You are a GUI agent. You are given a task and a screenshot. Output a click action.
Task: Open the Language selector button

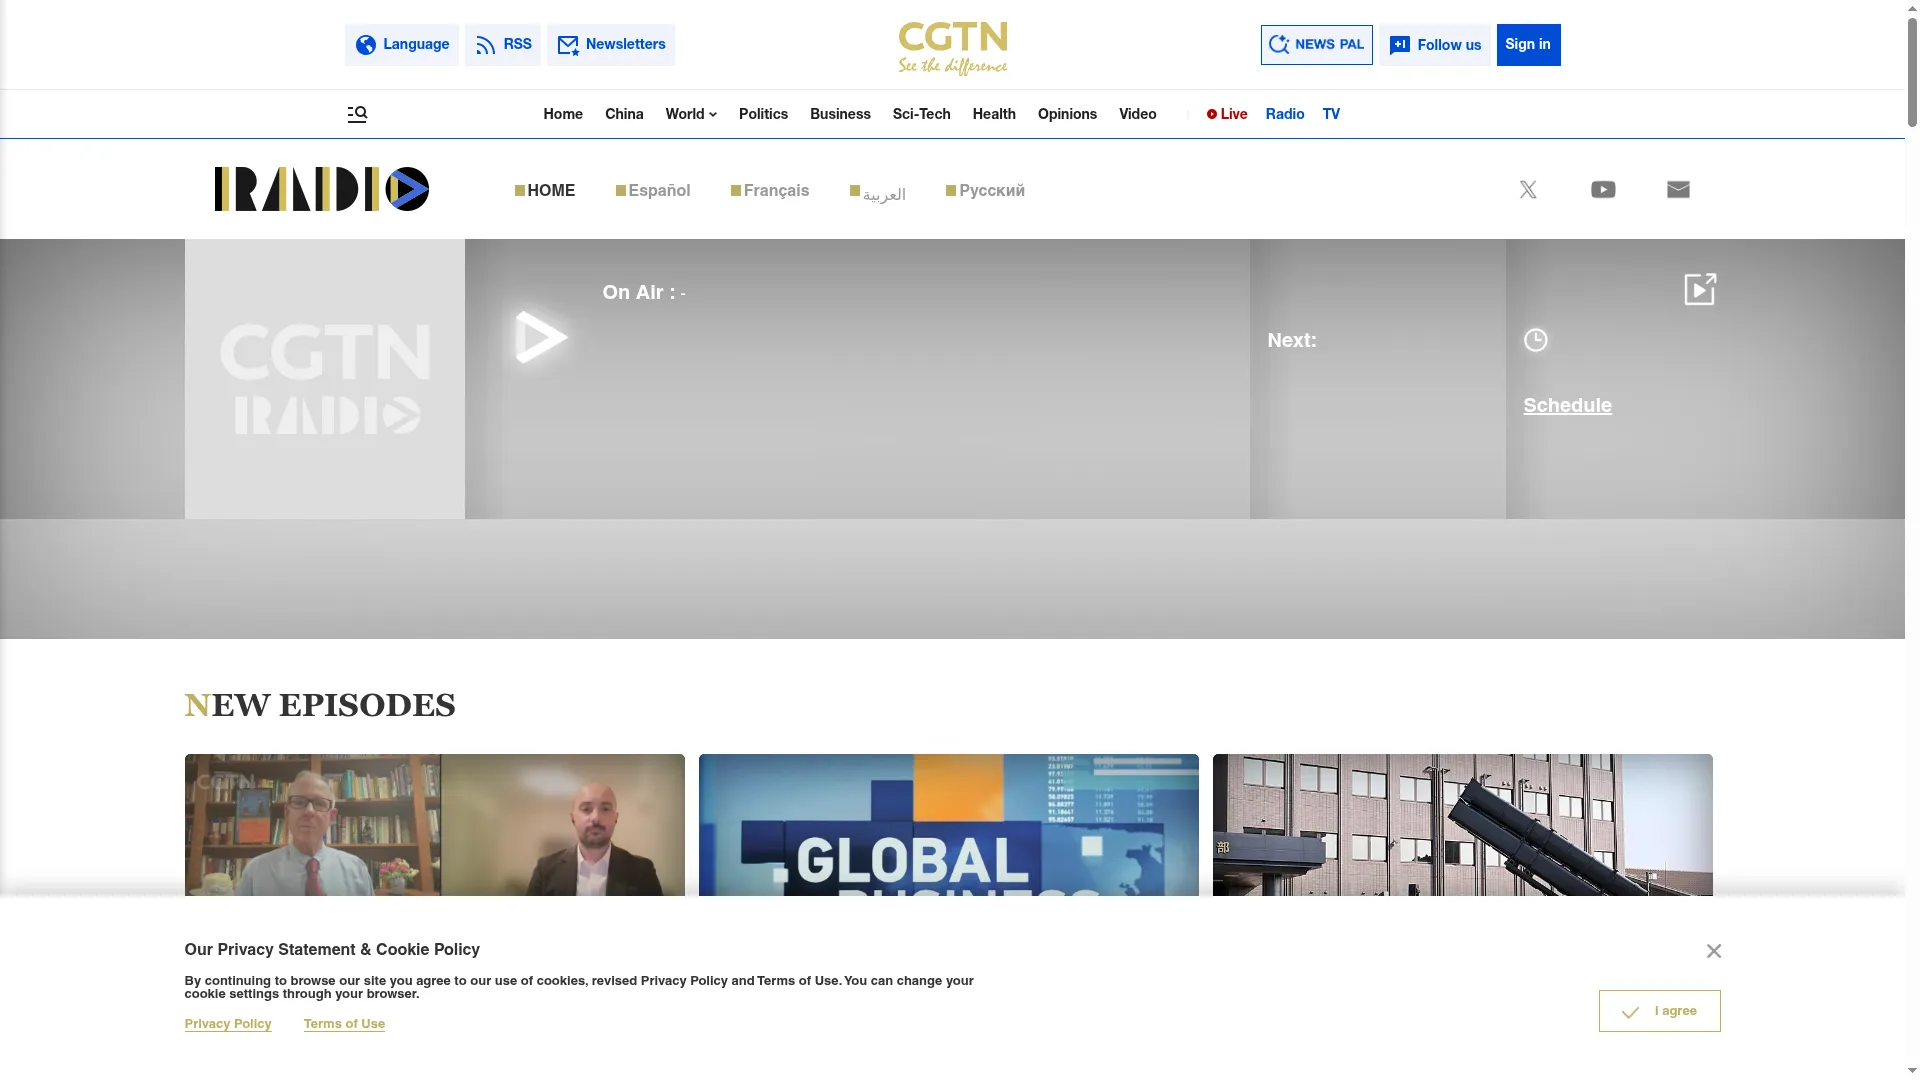[x=402, y=45]
